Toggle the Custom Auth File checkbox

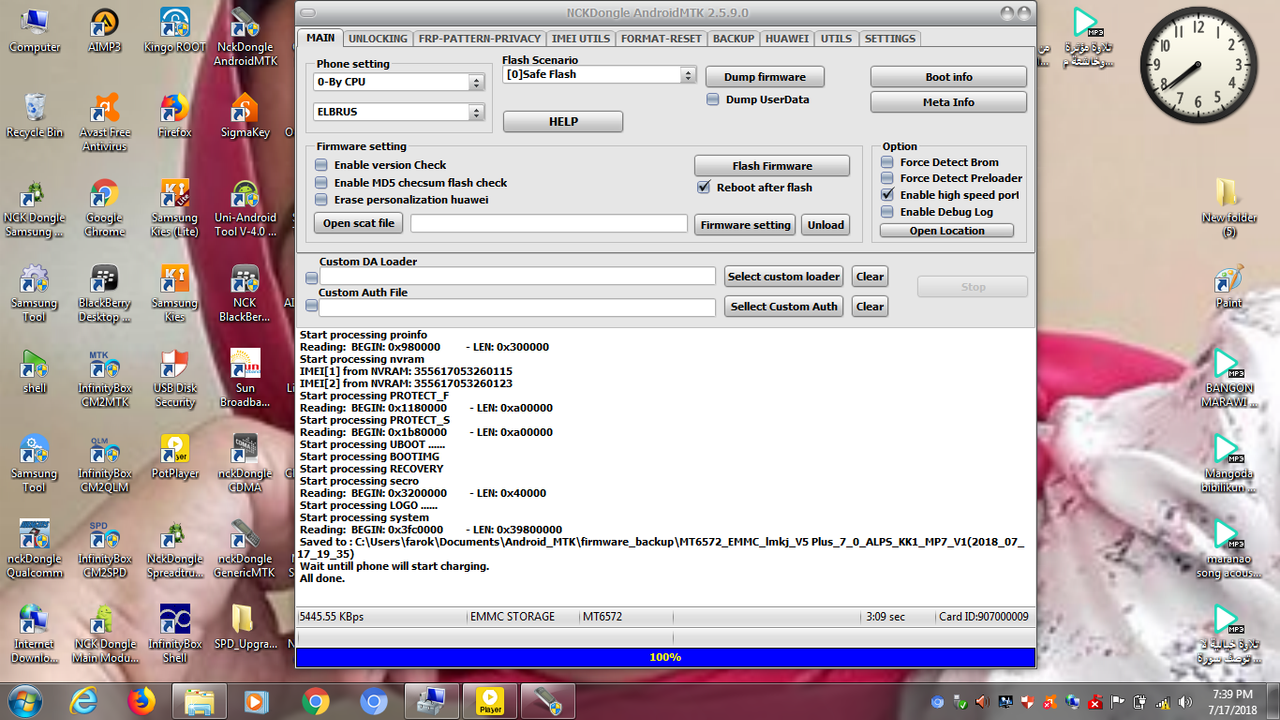[x=312, y=308]
